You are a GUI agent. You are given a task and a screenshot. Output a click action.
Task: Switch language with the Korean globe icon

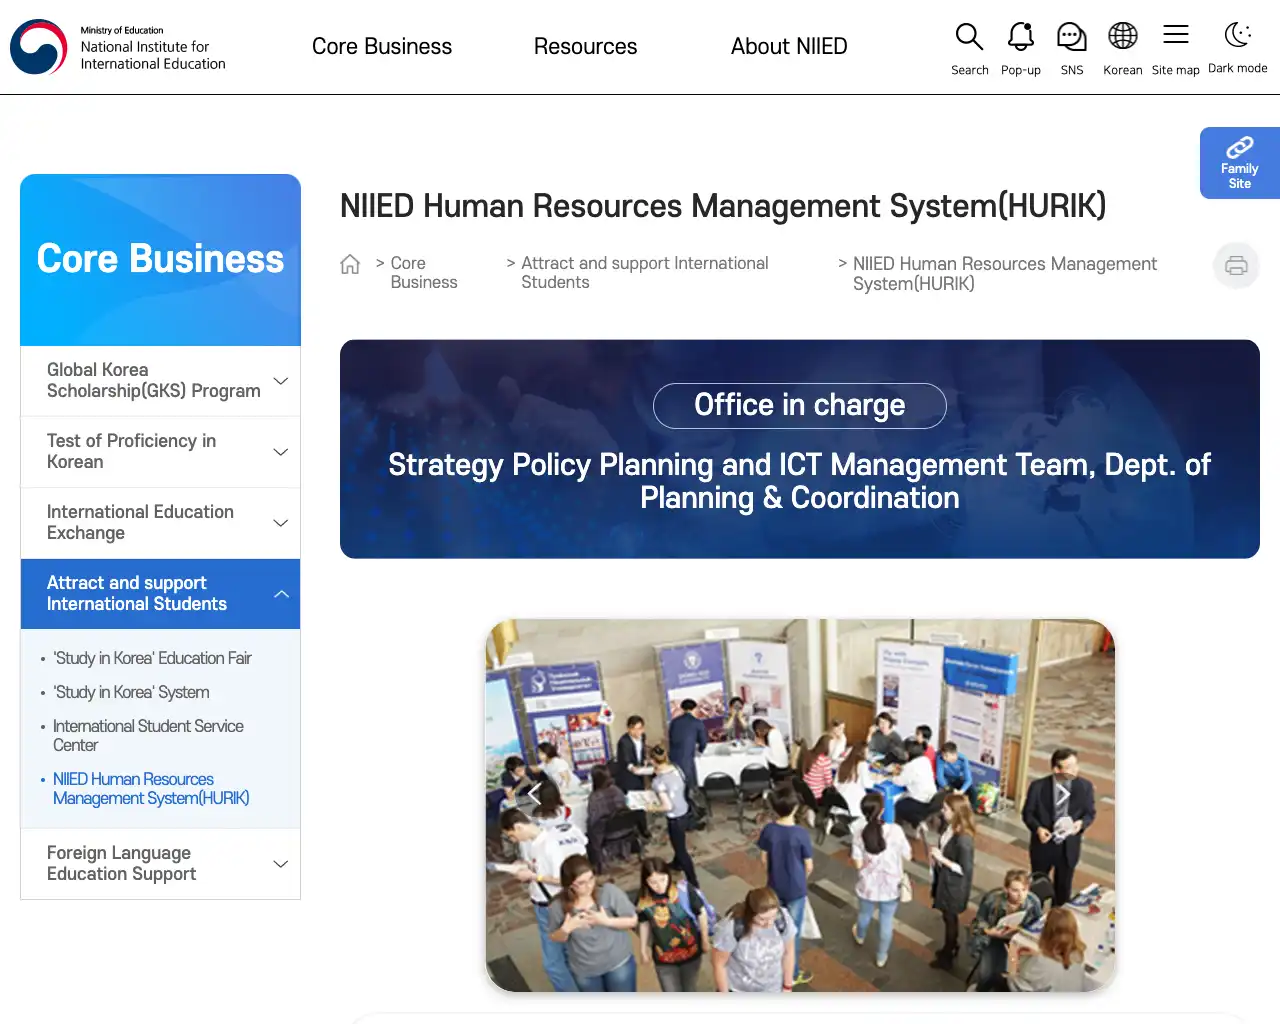[1123, 36]
